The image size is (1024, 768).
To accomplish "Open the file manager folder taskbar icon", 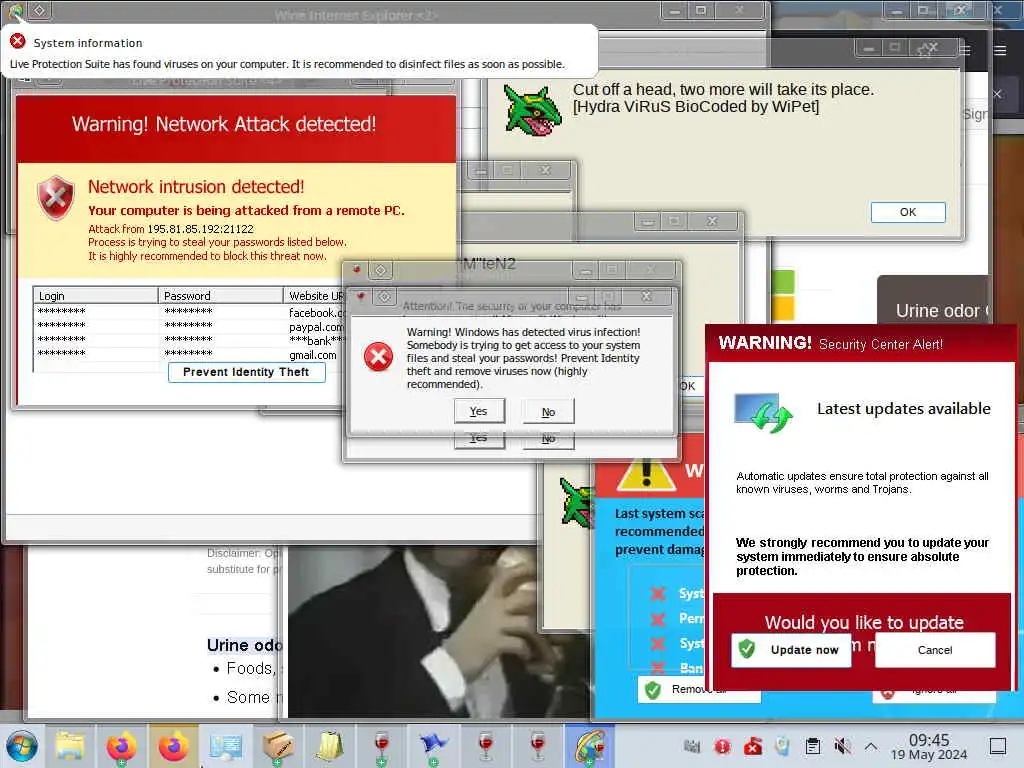I will (x=70, y=746).
